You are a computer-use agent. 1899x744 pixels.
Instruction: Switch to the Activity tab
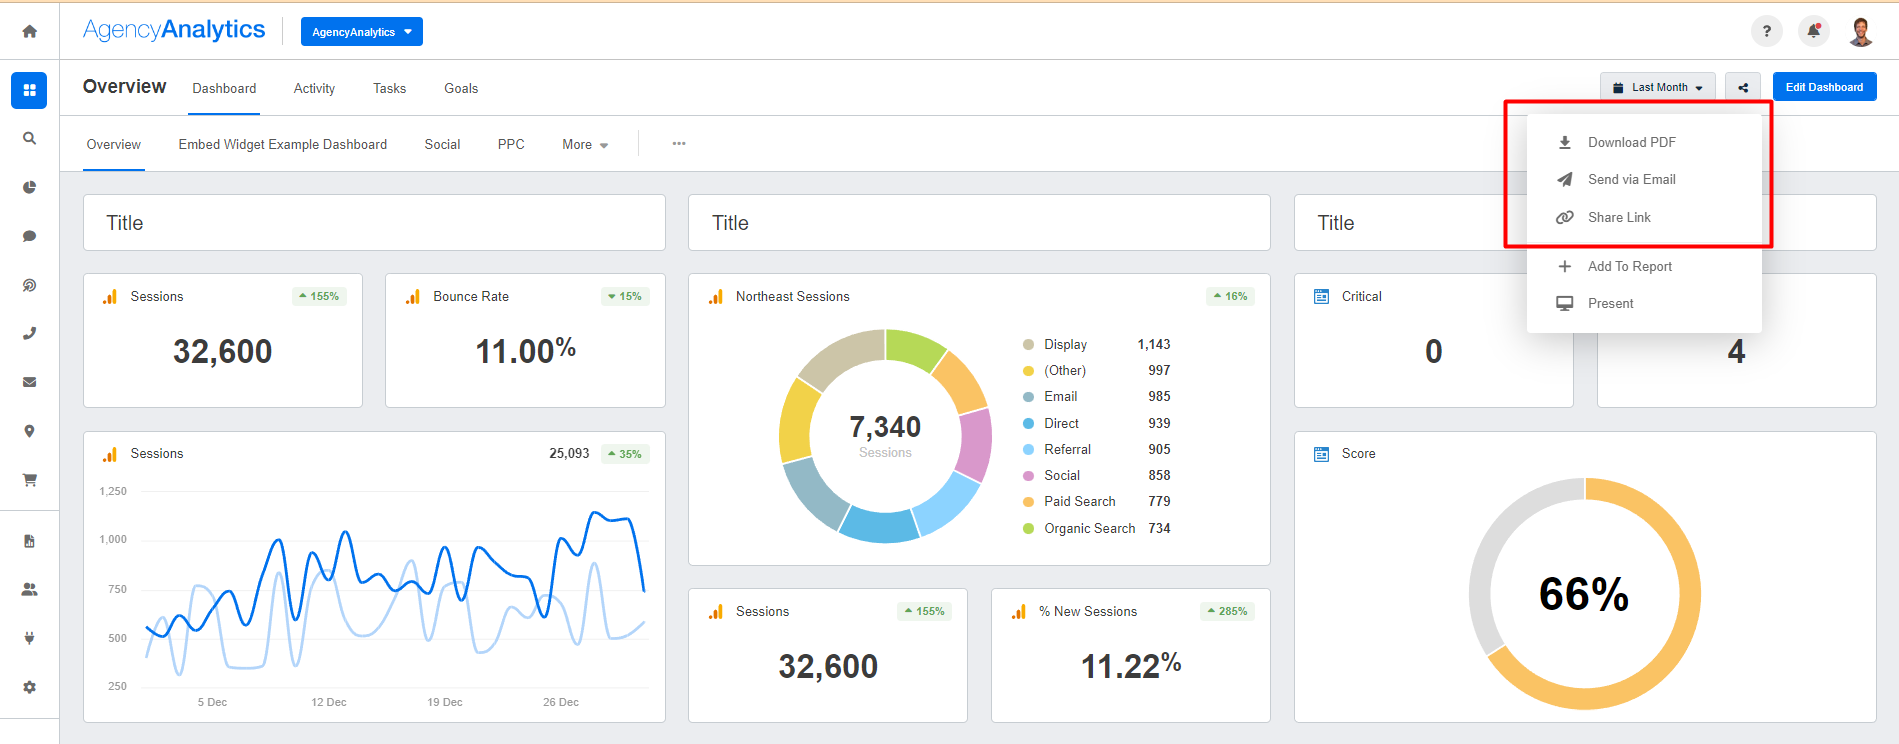[x=314, y=89]
